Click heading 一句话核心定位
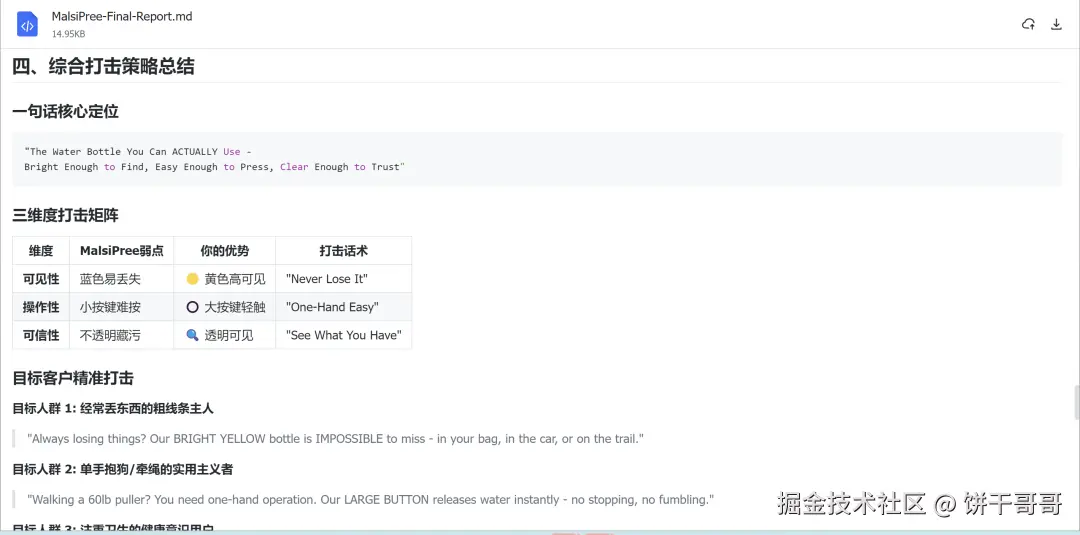This screenshot has height=535, width=1080. pos(65,112)
